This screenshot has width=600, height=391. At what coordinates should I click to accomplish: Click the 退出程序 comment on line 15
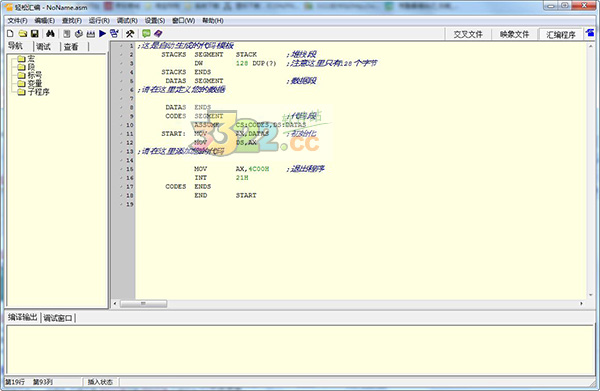coord(305,169)
